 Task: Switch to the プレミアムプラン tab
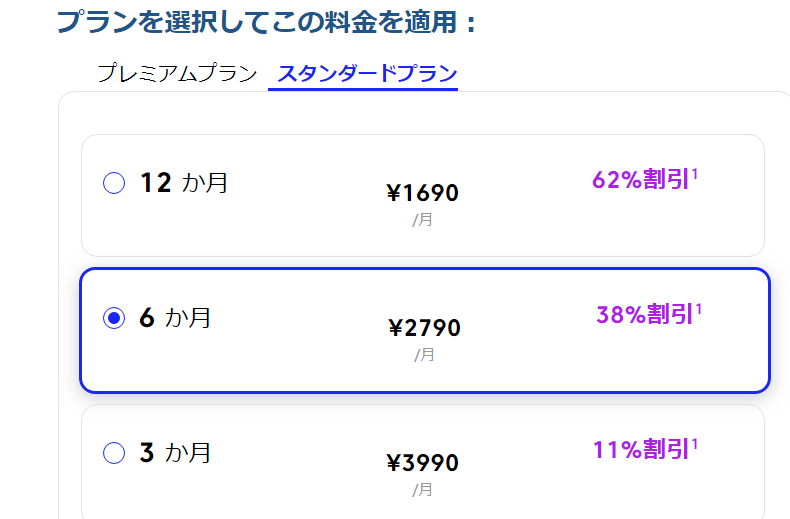pyautogui.click(x=177, y=74)
